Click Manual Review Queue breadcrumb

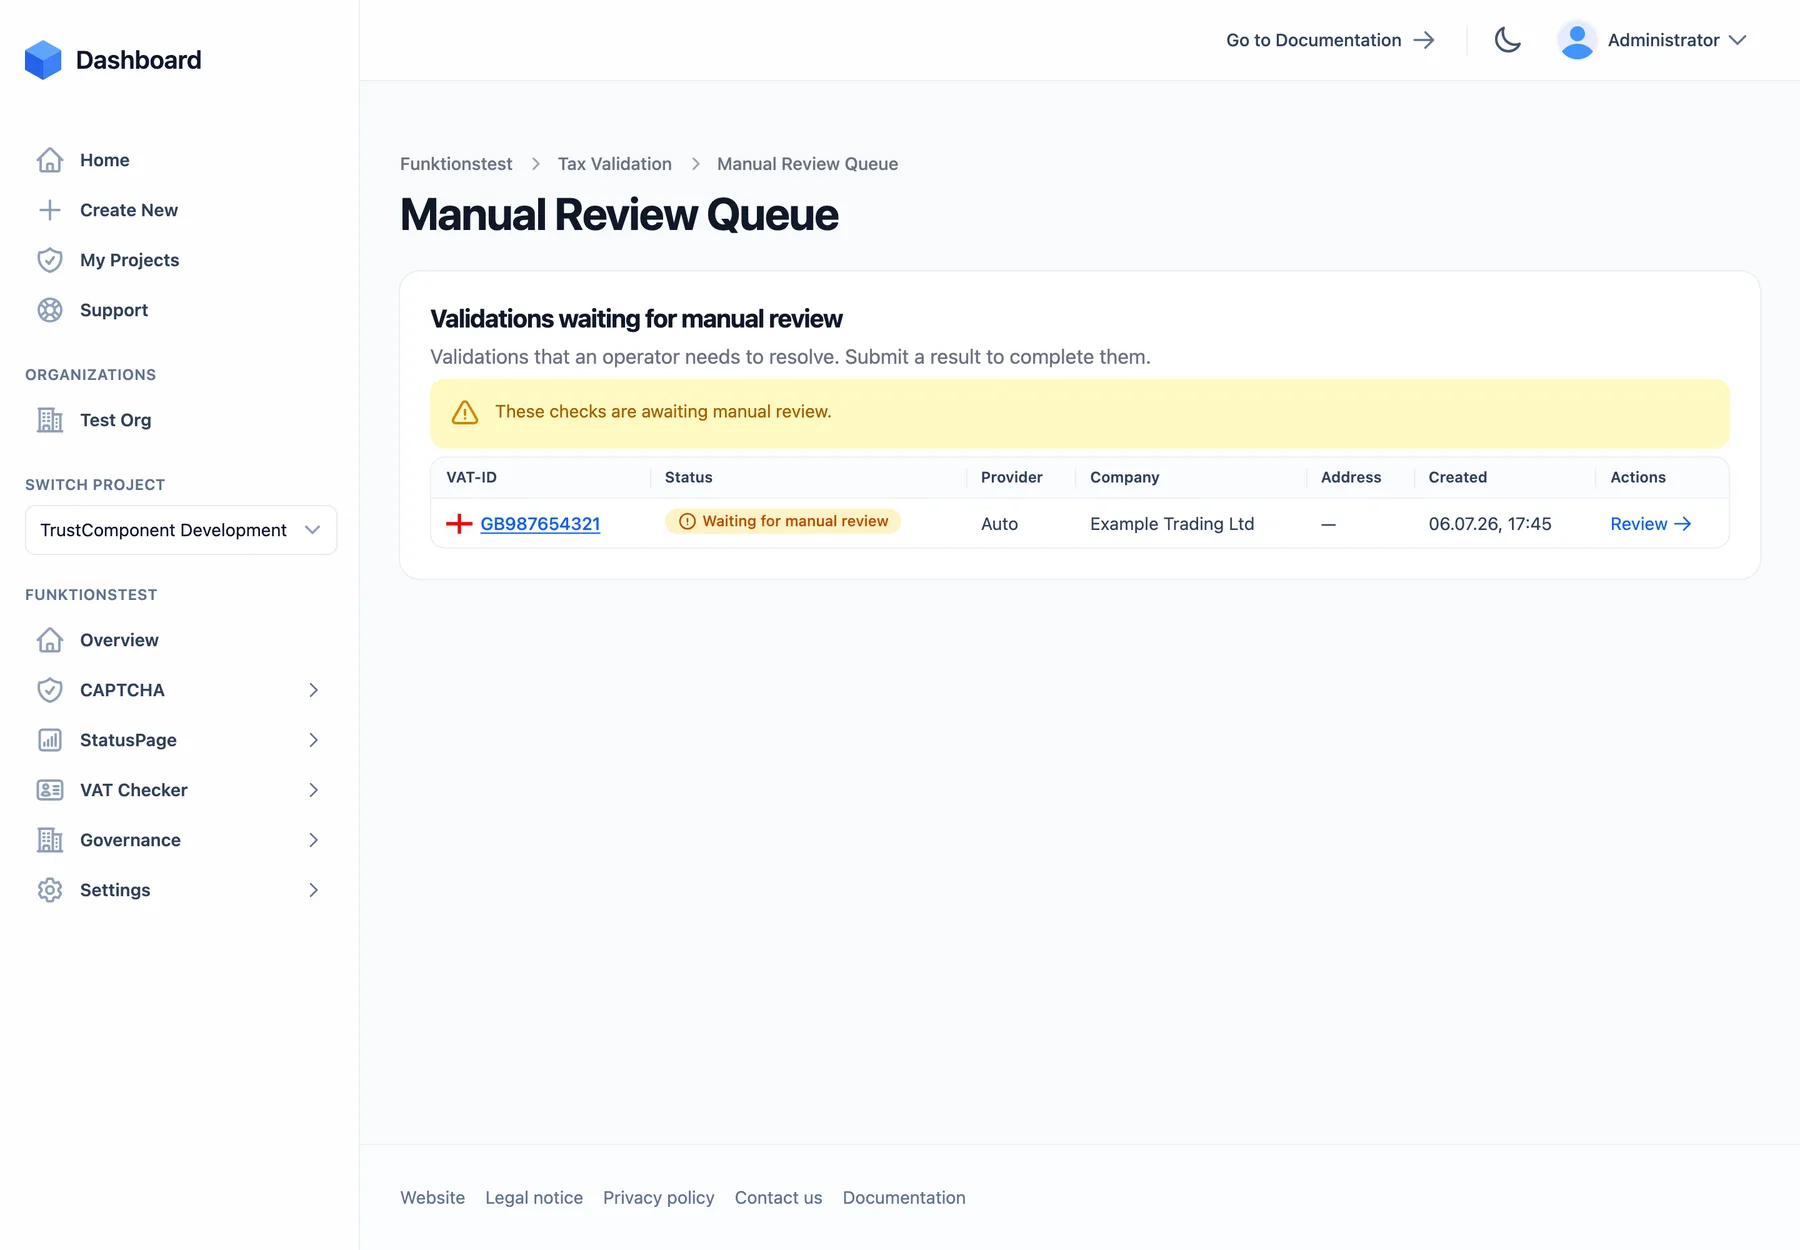pyautogui.click(x=807, y=164)
